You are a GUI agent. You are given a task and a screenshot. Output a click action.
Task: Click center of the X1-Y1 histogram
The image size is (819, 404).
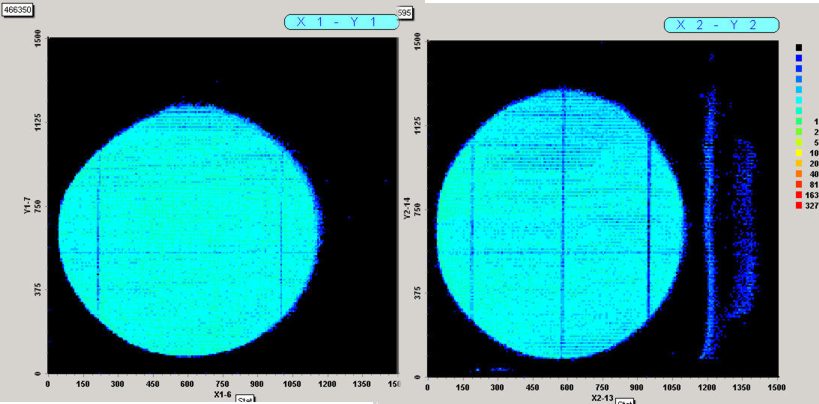coord(190,228)
